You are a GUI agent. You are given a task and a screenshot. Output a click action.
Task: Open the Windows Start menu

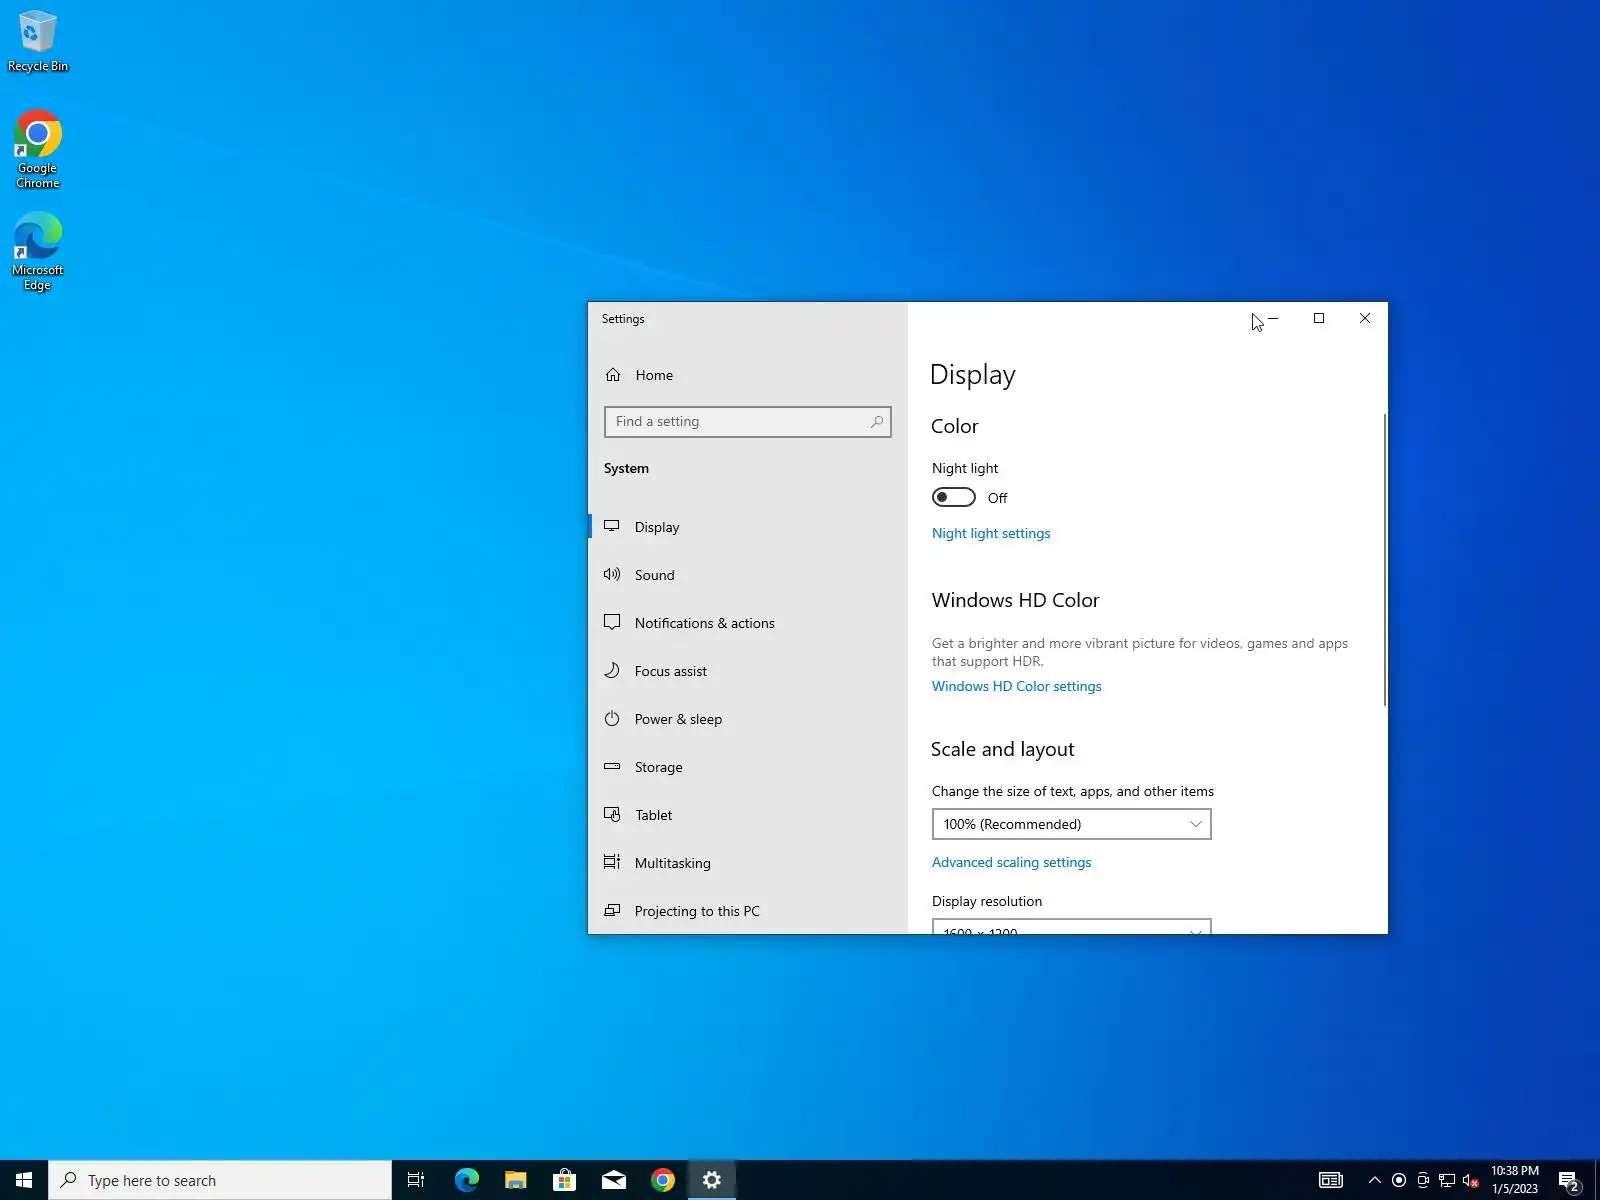pos(24,1180)
